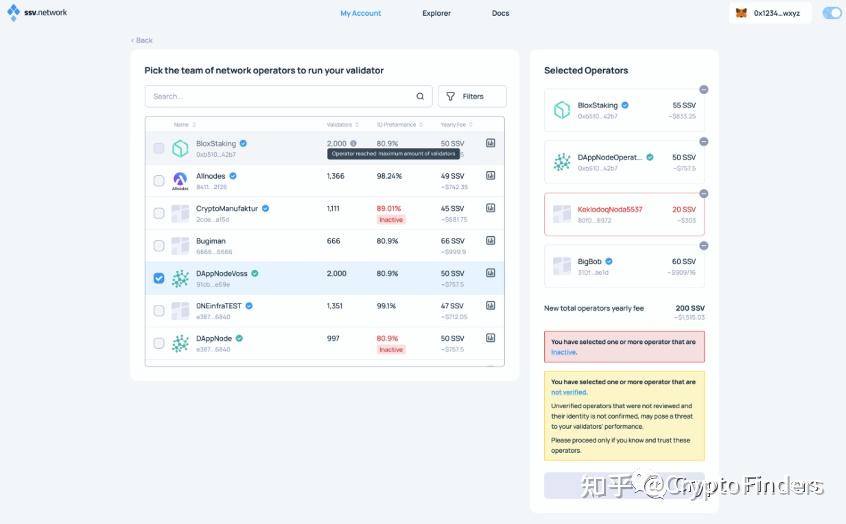Click the verified badge next to BigBob
The height and width of the screenshot is (524, 846).
tap(609, 261)
